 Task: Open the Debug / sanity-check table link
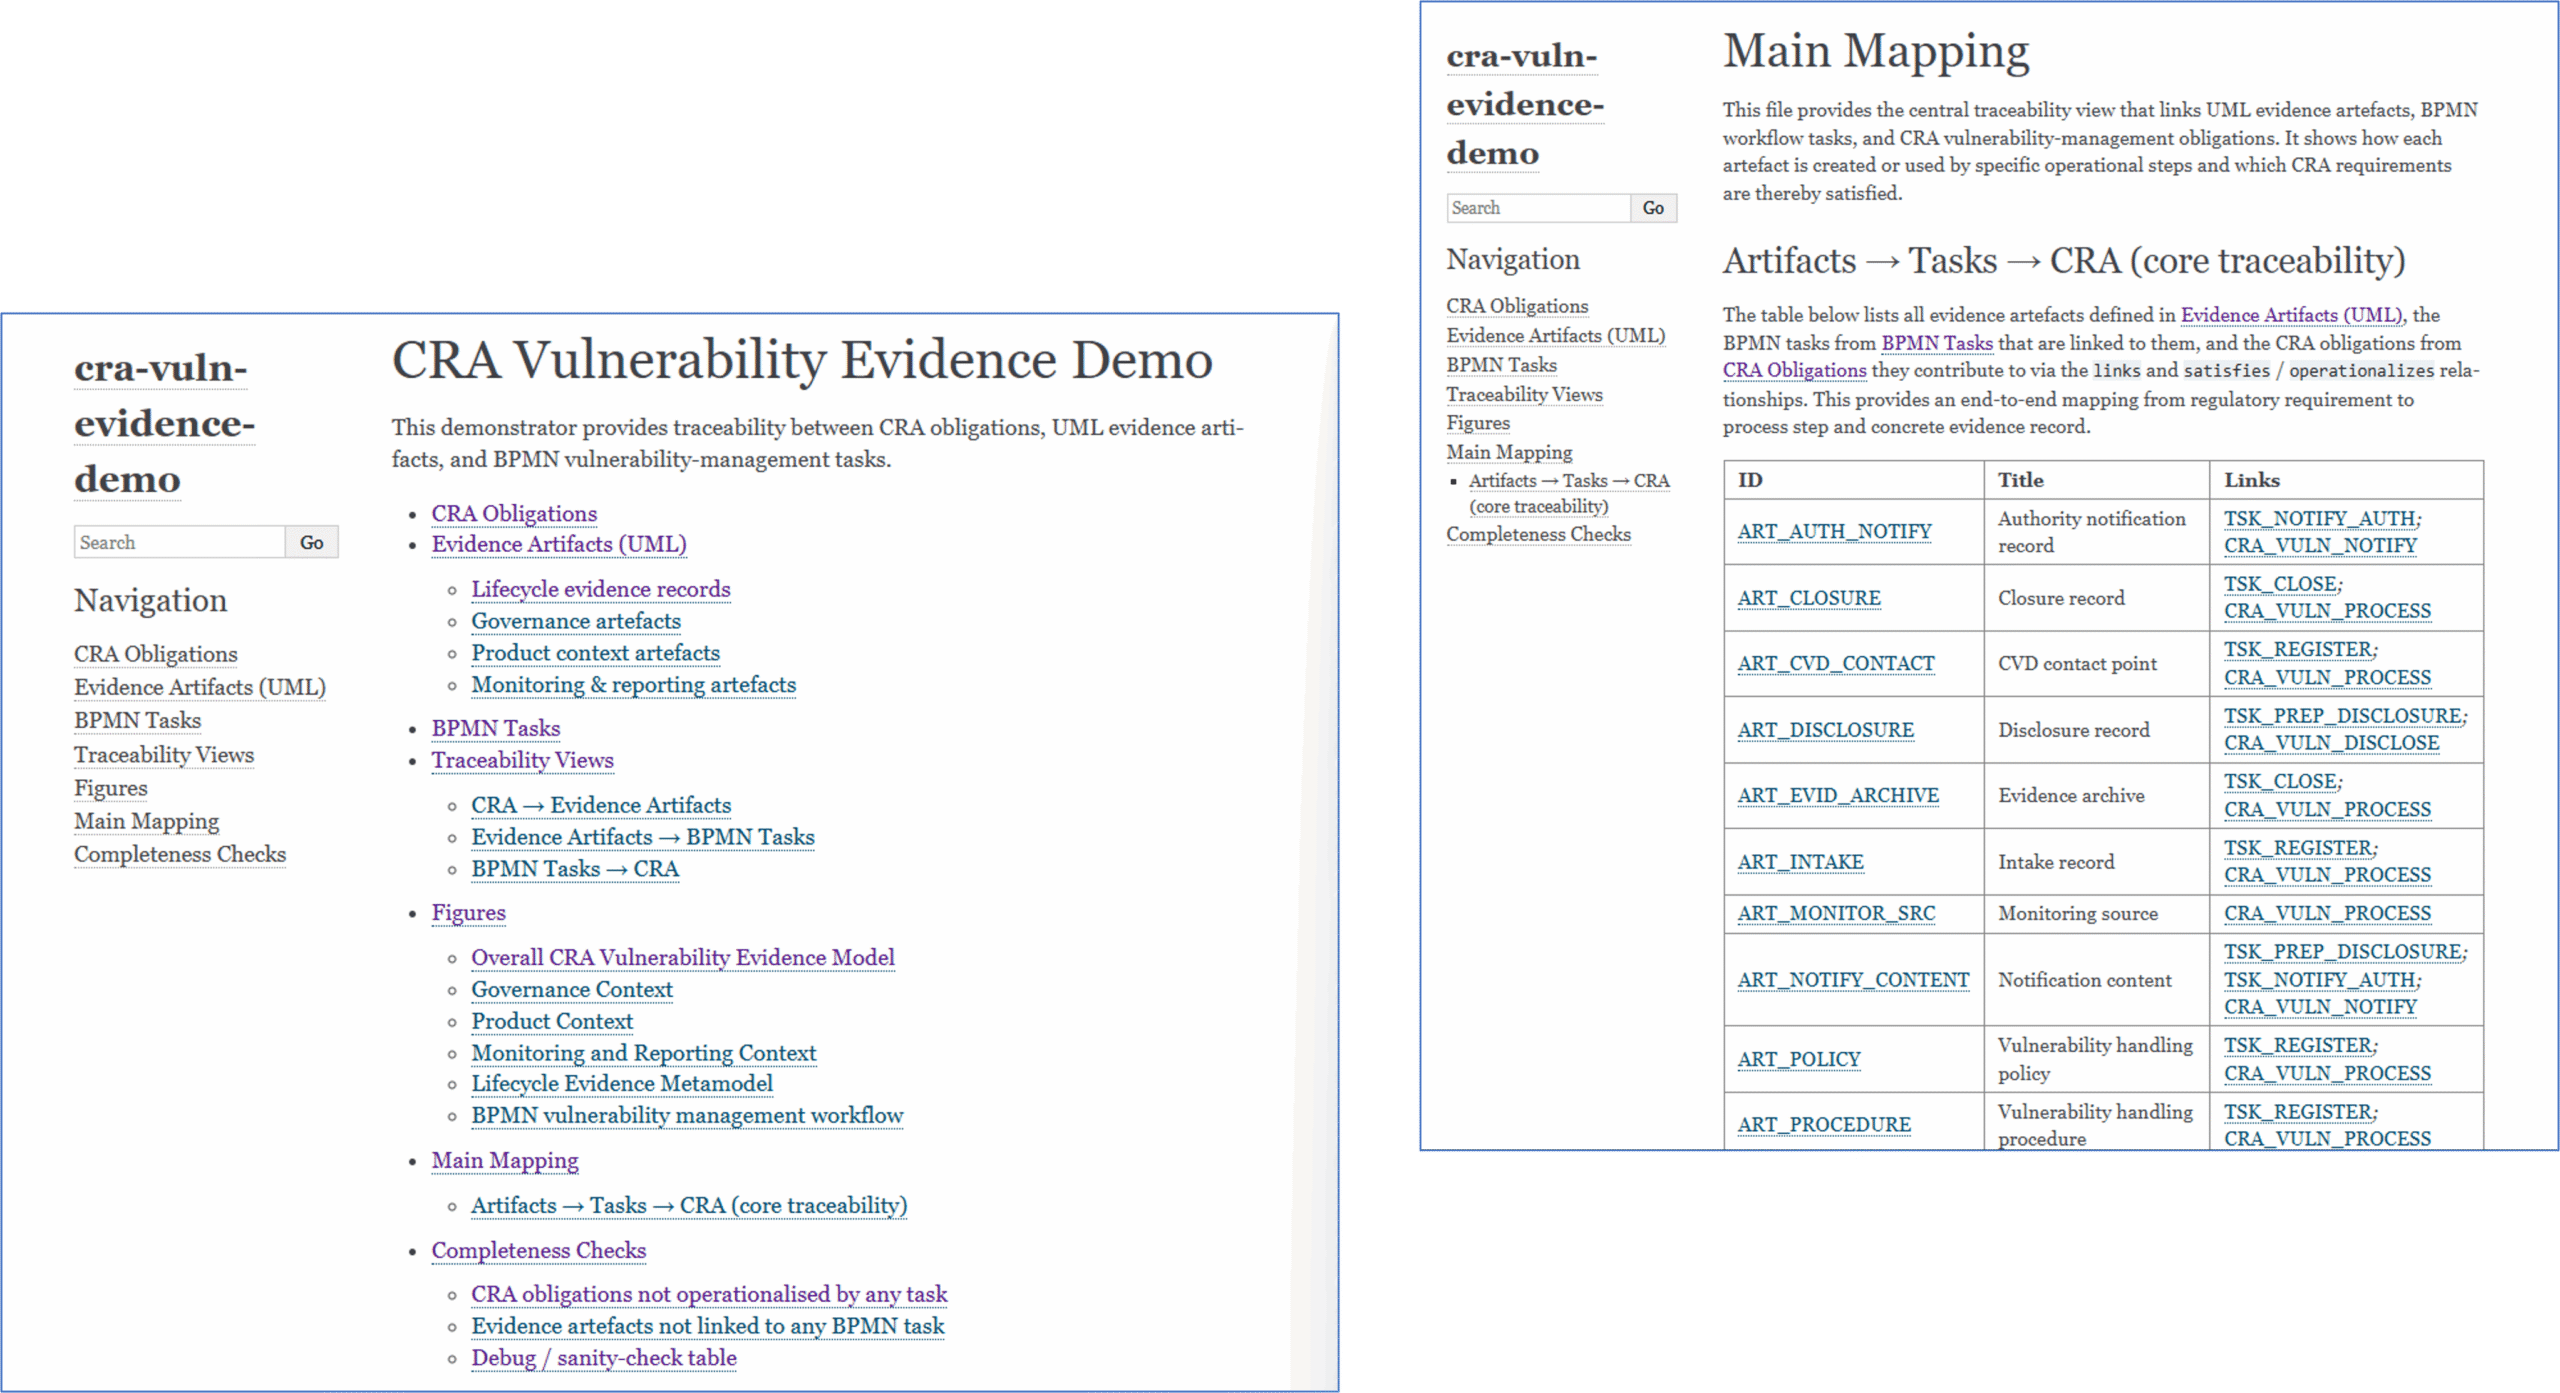click(604, 1358)
